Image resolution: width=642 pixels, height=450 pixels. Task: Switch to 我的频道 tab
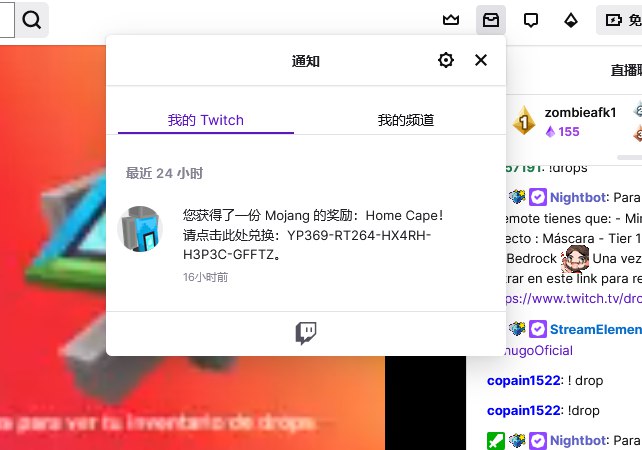(405, 120)
